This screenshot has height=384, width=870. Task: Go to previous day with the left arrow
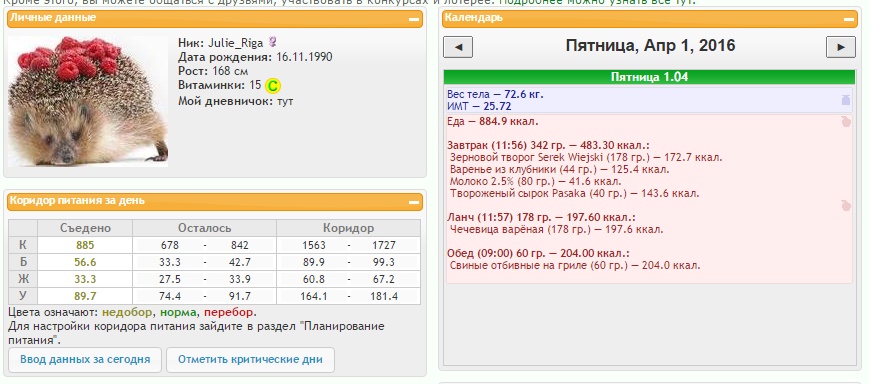coord(458,47)
